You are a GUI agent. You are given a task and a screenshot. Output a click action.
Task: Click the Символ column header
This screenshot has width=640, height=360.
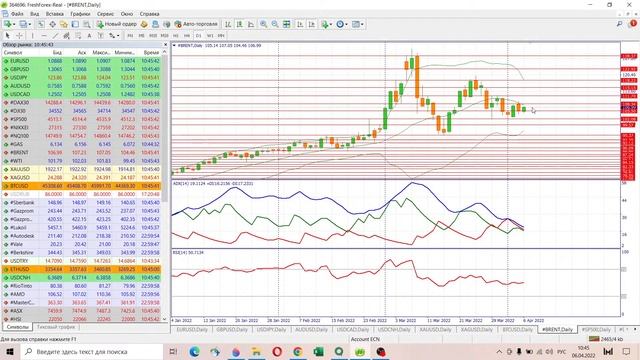tap(13, 52)
